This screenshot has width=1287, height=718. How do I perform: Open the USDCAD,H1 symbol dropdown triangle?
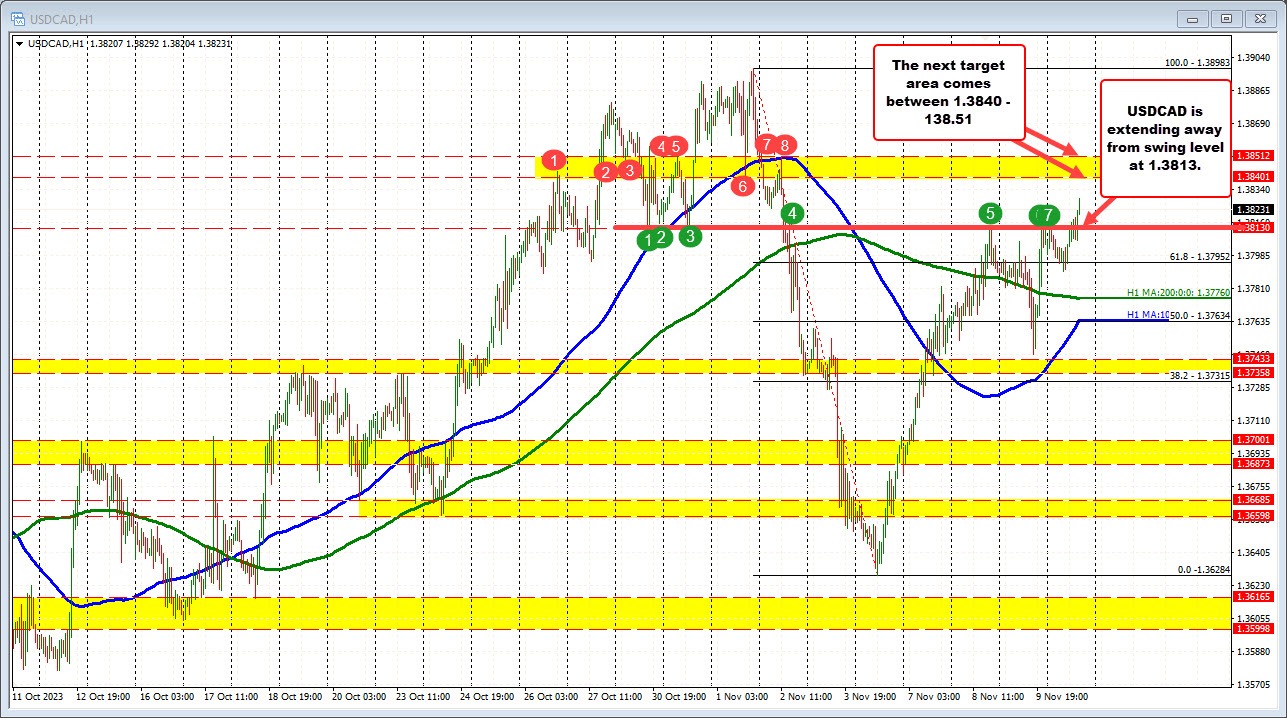[20, 44]
